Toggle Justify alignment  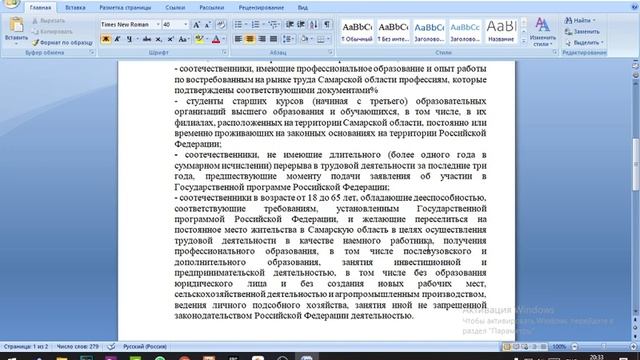click(x=273, y=39)
